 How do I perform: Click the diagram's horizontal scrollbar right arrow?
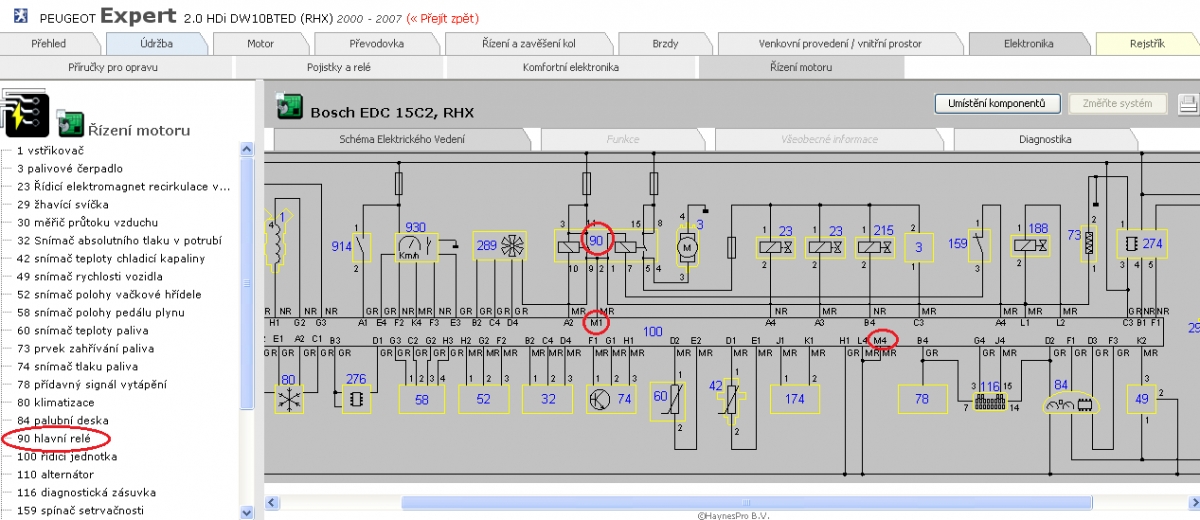tap(1192, 503)
